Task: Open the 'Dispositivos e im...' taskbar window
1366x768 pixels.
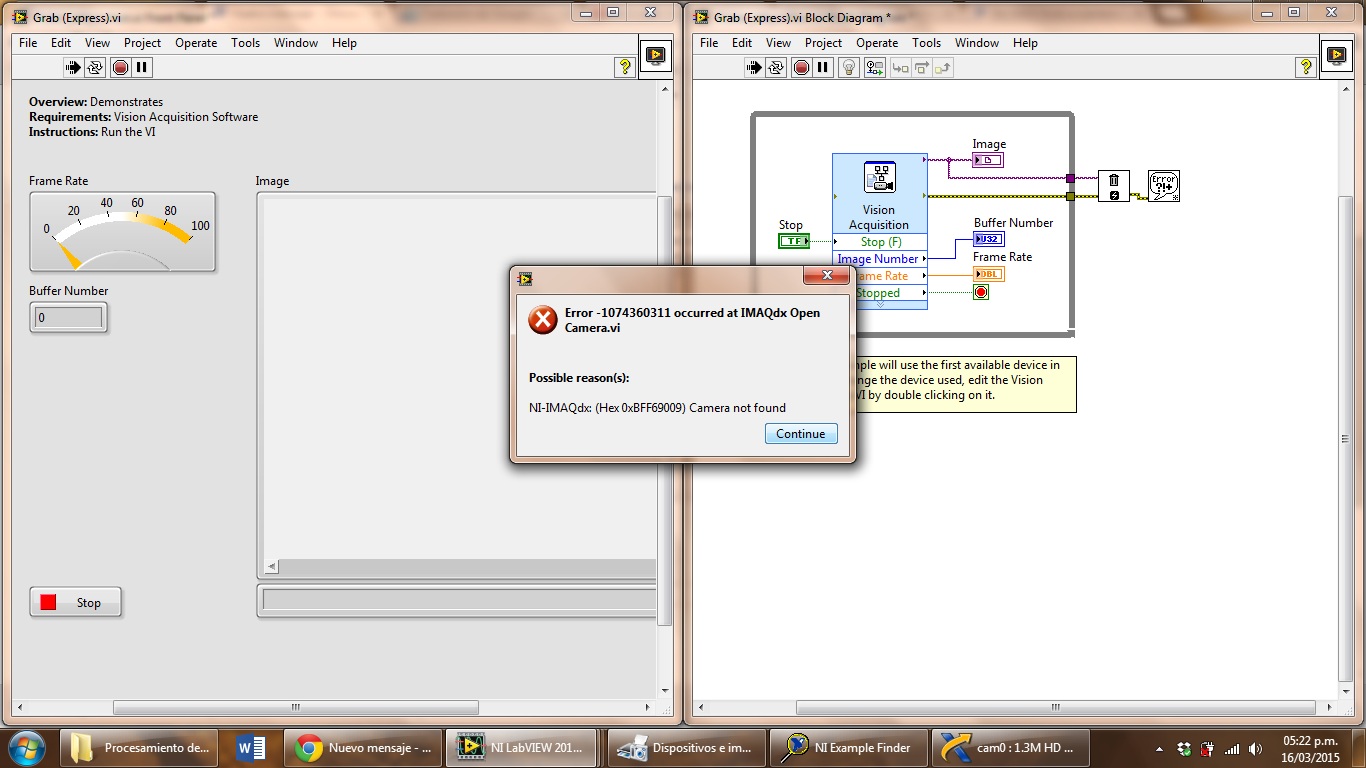Action: pyautogui.click(x=686, y=747)
